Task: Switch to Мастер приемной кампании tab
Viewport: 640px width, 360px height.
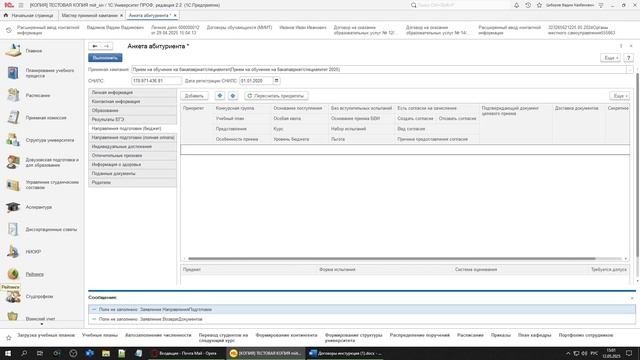Action: coord(92,15)
